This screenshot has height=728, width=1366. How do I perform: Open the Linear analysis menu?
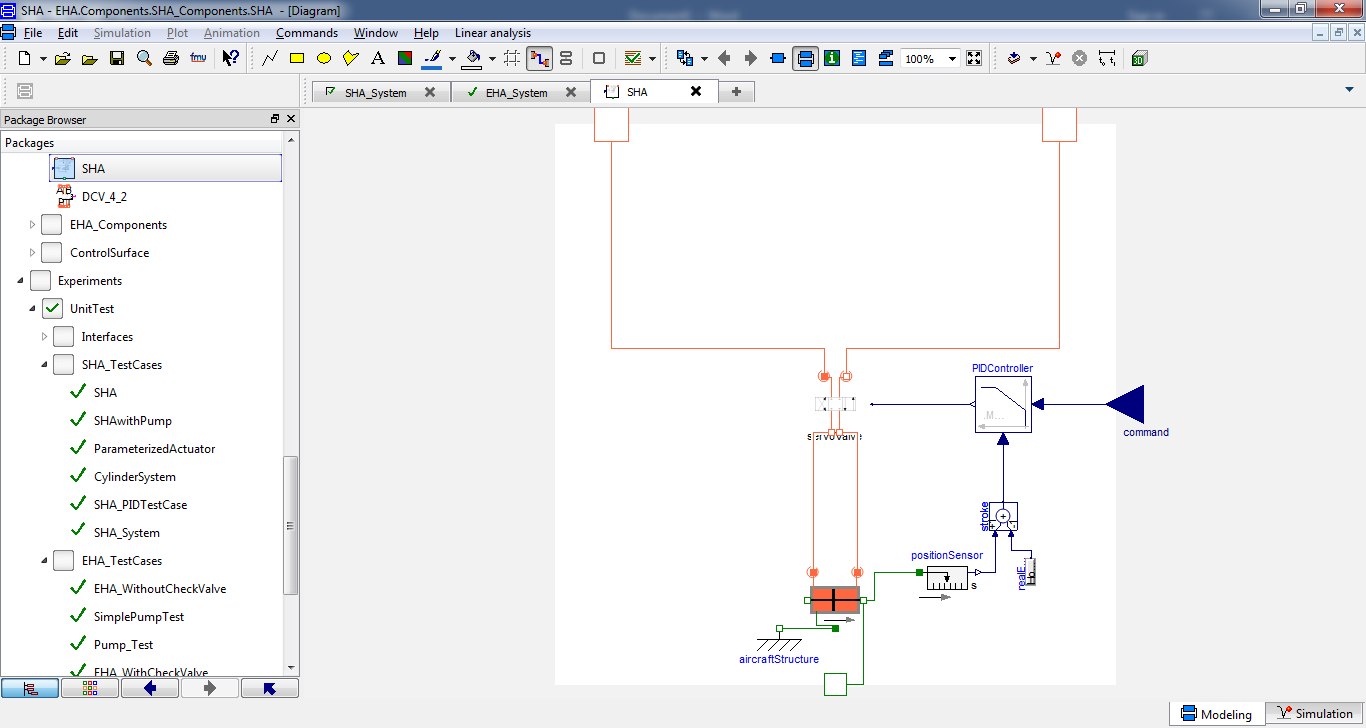pyautogui.click(x=493, y=33)
